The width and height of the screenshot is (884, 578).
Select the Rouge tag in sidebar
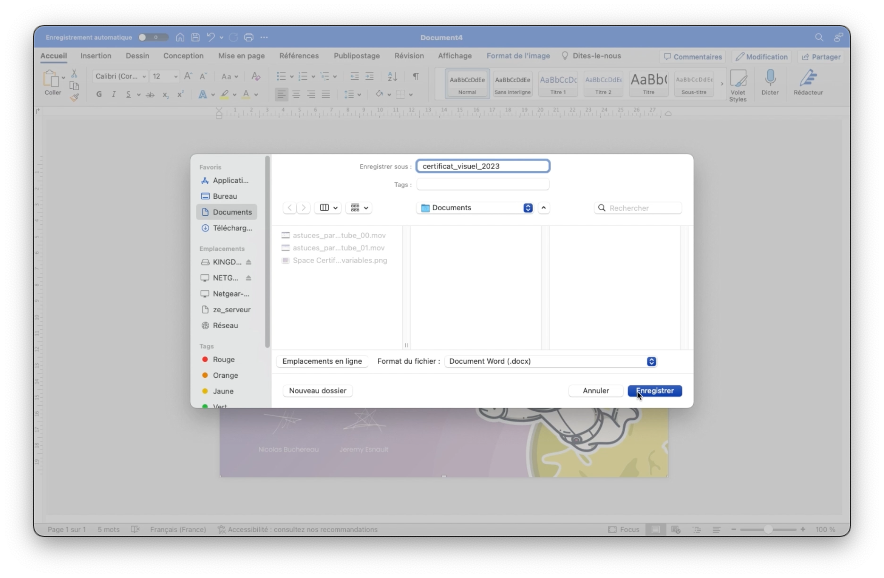[223, 359]
